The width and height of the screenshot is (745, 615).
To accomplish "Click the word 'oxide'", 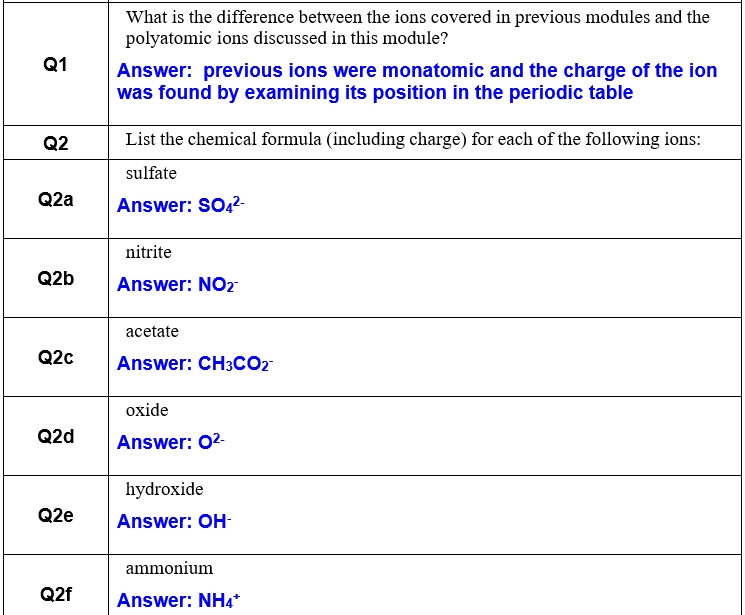I will (147, 410).
